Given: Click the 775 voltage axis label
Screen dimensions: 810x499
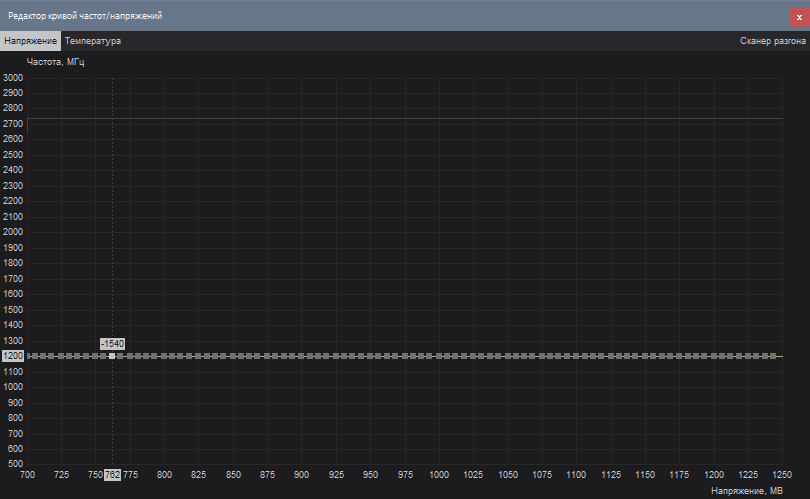Looking at the screenshot, I should (x=130, y=475).
